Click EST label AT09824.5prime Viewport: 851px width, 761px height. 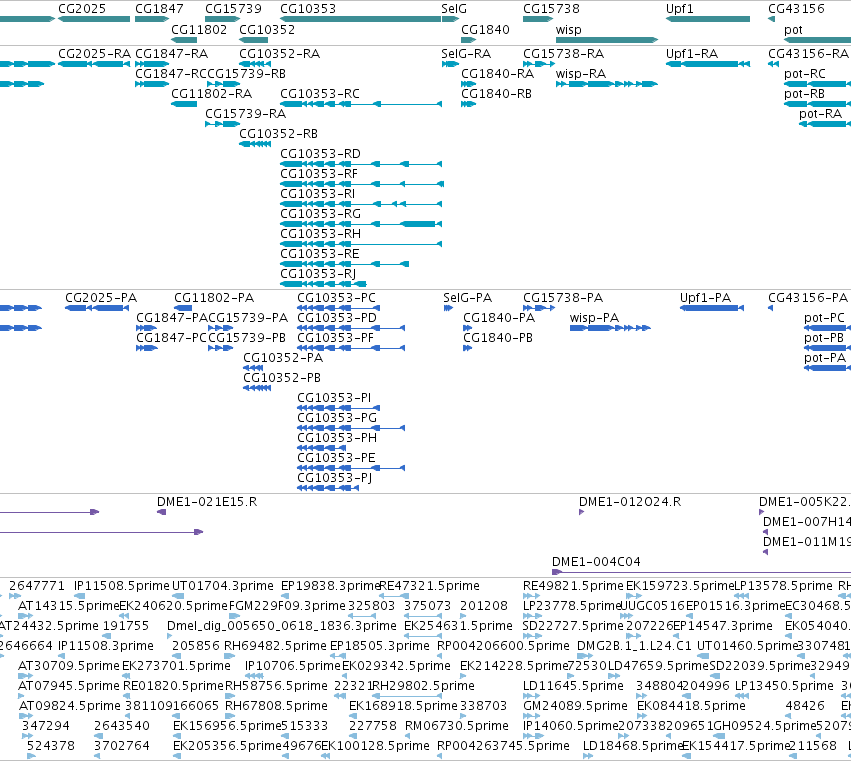[x=69, y=706]
